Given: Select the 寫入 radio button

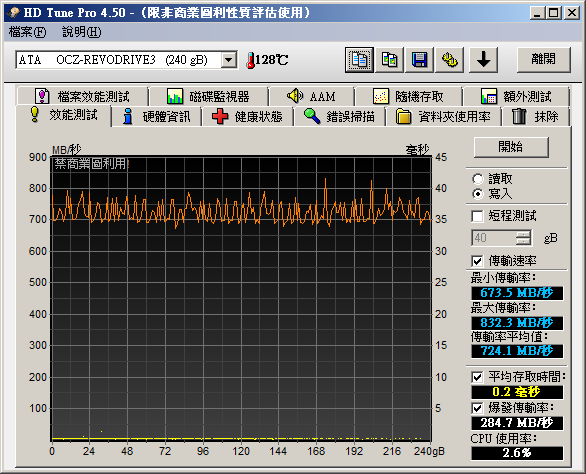Looking at the screenshot, I should pyautogui.click(x=478, y=194).
